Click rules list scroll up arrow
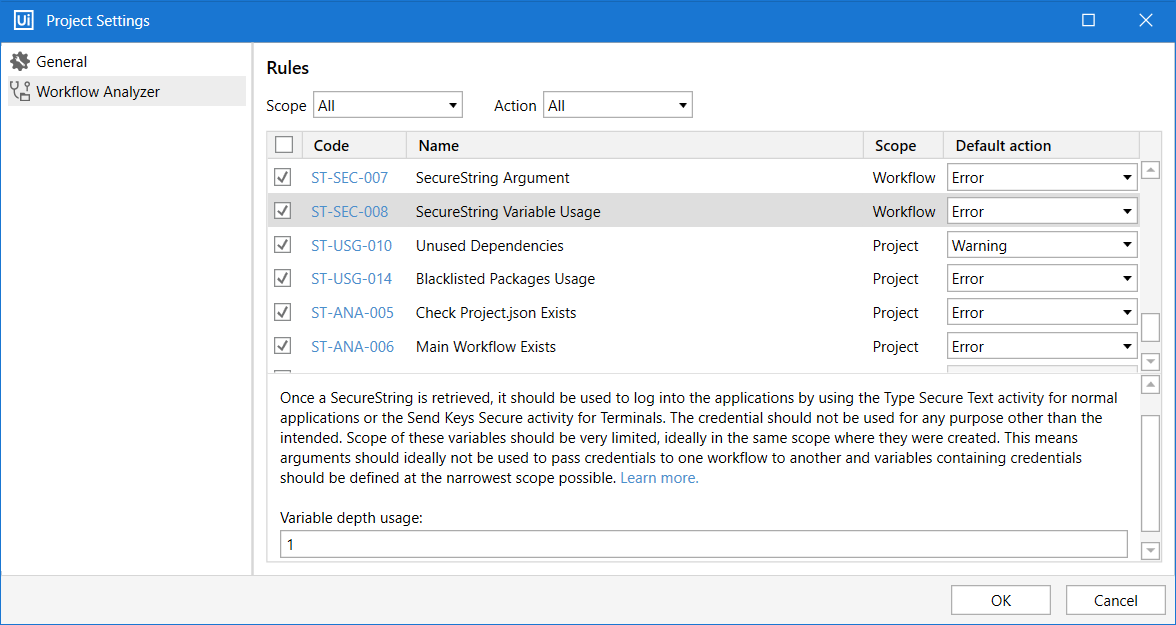Image resolution: width=1176 pixels, height=625 pixels. [x=1151, y=170]
